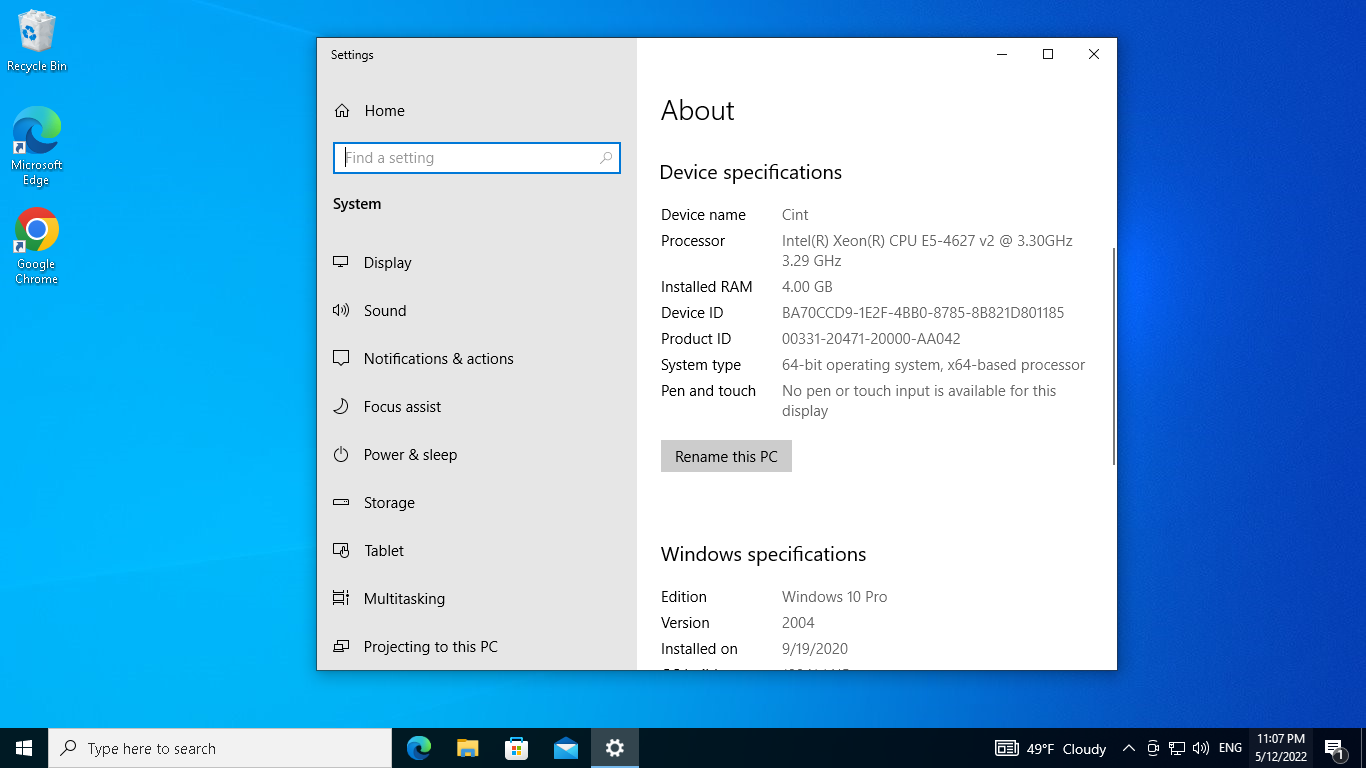The image size is (1366, 768).
Task: Open the news and weather widget icon
Action: 1006,748
